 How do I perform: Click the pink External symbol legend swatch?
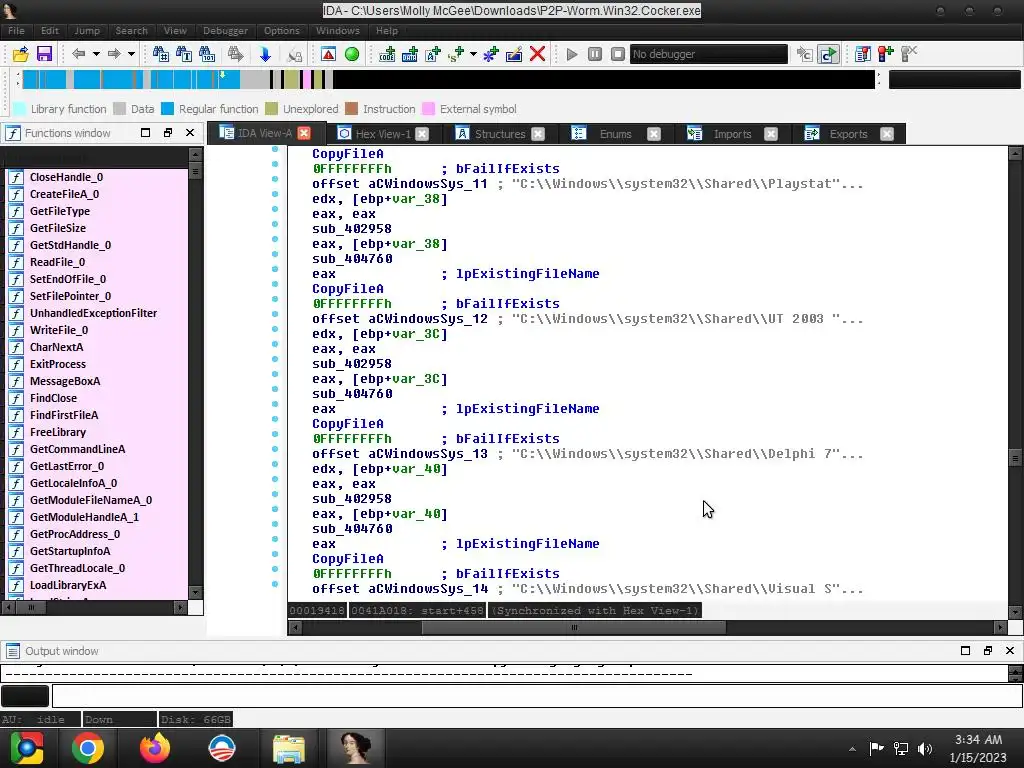tap(429, 109)
